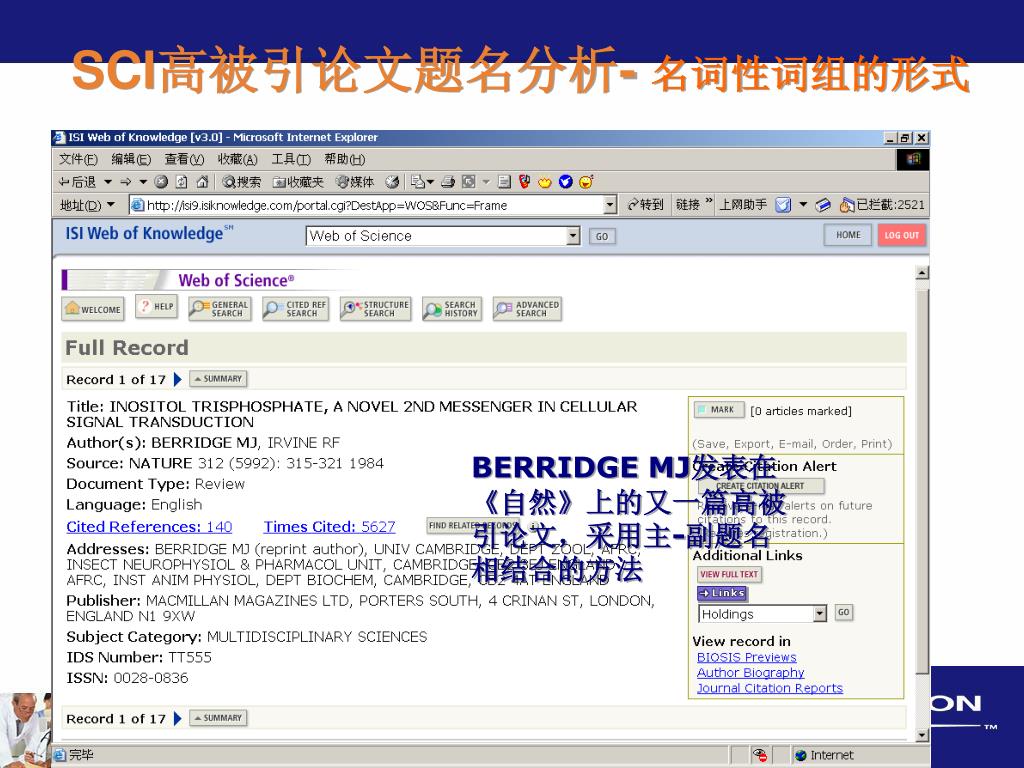This screenshot has width=1024, height=768.
Task: Open the 文件(F) menu
Action: coord(78,159)
